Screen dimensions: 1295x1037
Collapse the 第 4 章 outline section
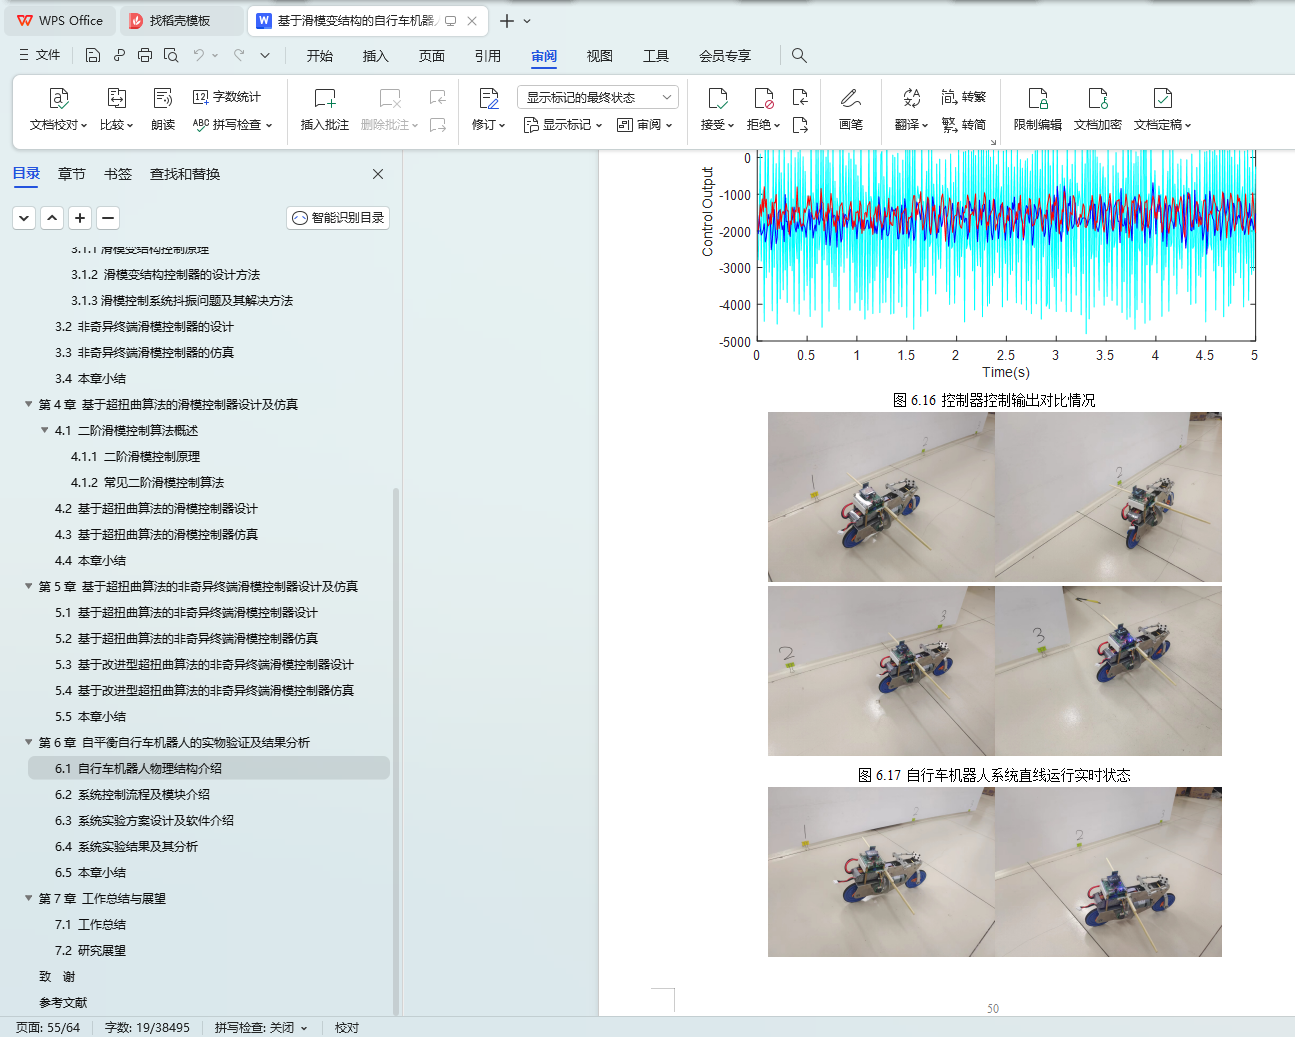point(28,404)
